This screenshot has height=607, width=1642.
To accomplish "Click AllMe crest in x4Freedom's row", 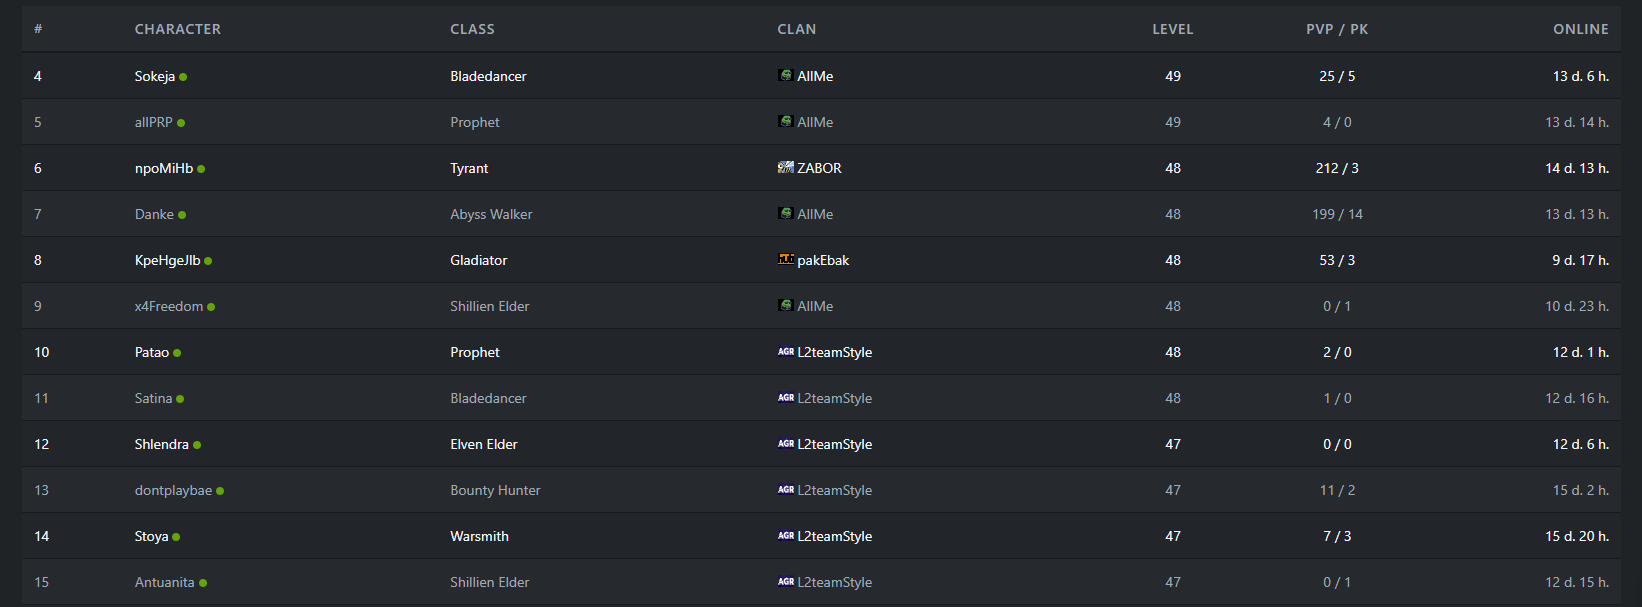I will click(x=786, y=305).
